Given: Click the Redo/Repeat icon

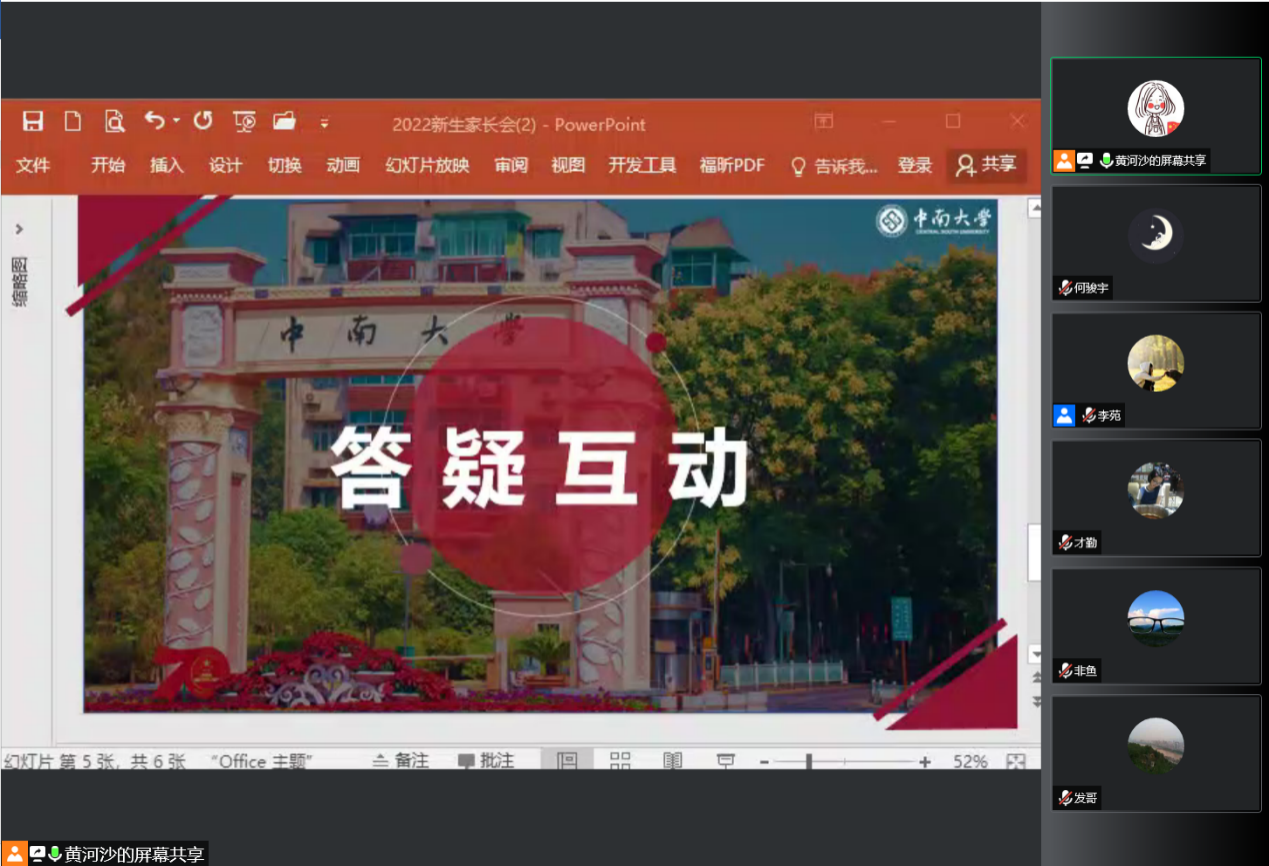Looking at the screenshot, I should (203, 121).
